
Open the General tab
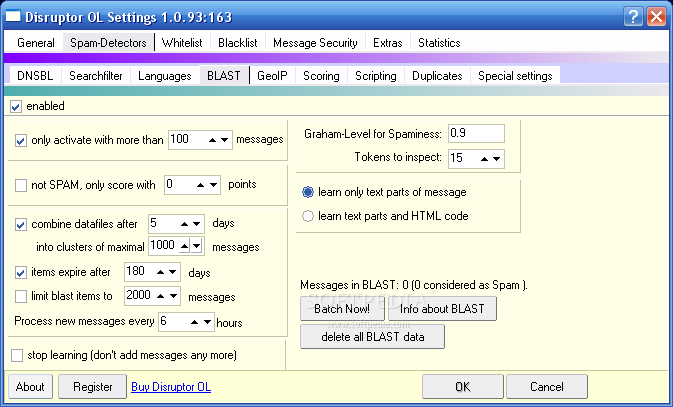click(36, 43)
